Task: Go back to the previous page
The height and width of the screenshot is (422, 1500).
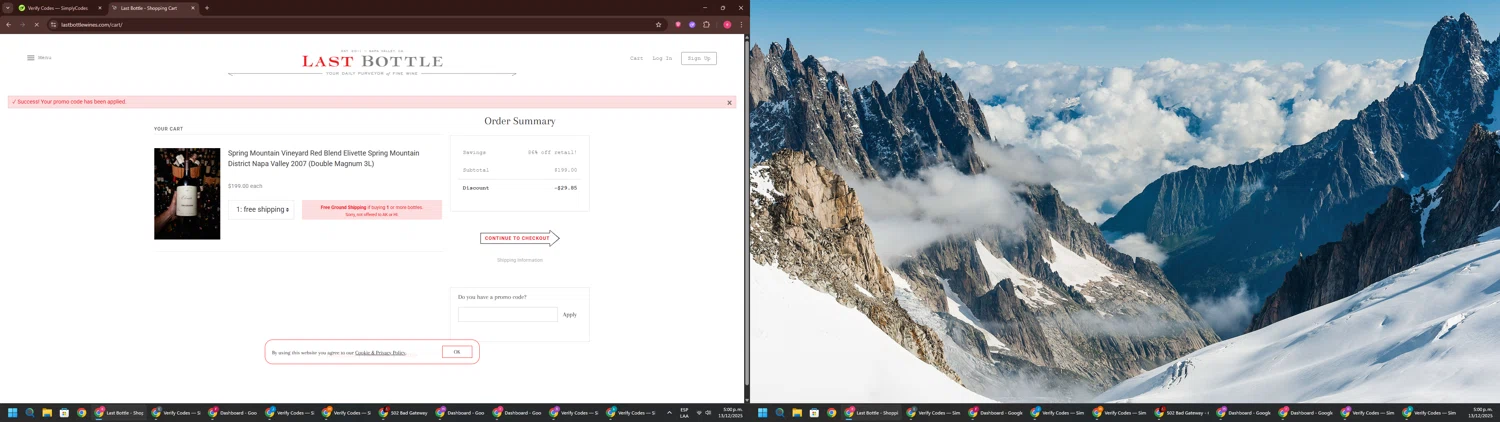Action: (9, 24)
